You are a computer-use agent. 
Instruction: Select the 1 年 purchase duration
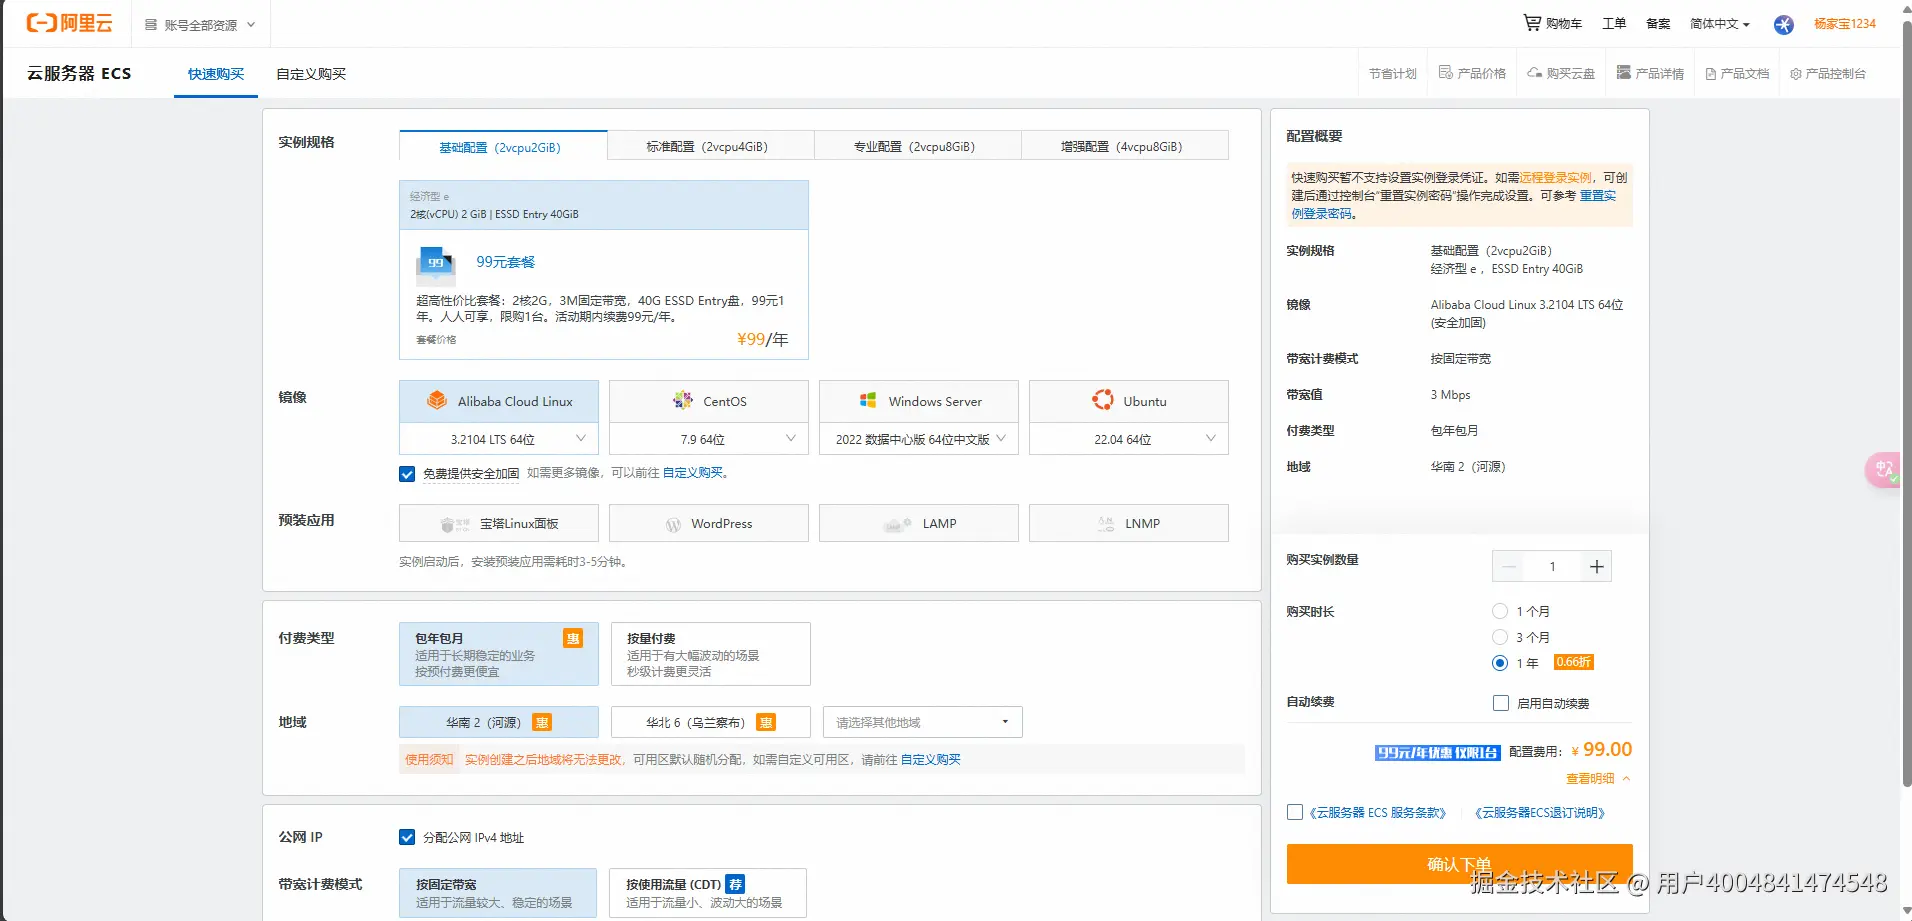click(1500, 664)
